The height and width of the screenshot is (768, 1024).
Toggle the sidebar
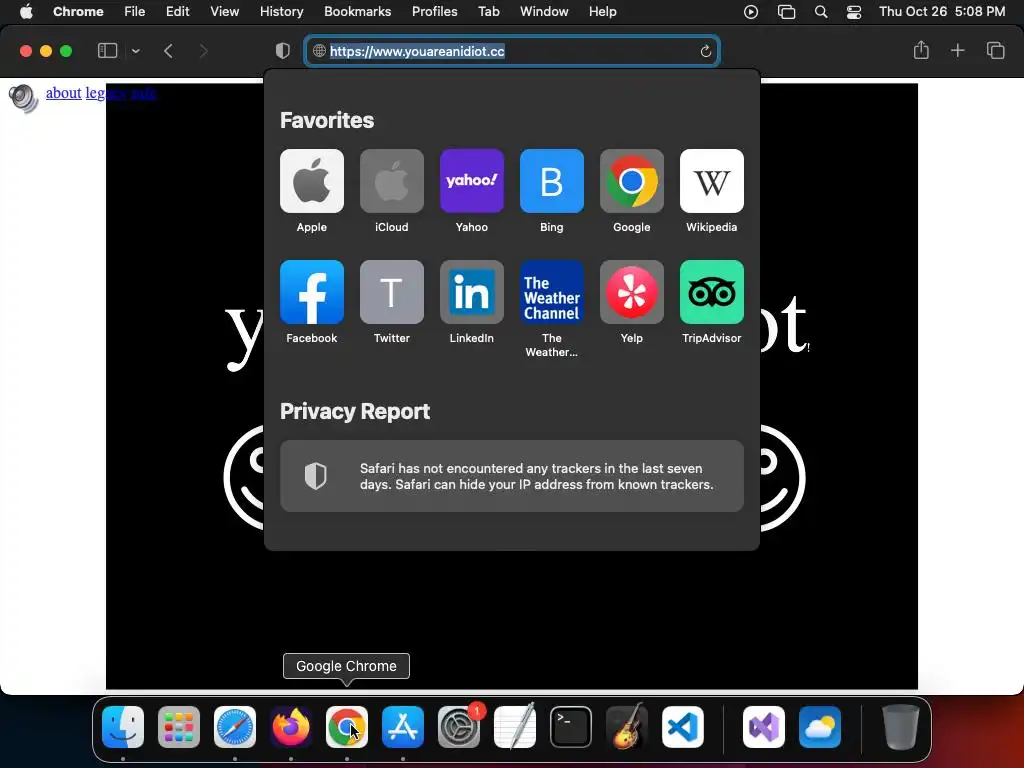(107, 50)
